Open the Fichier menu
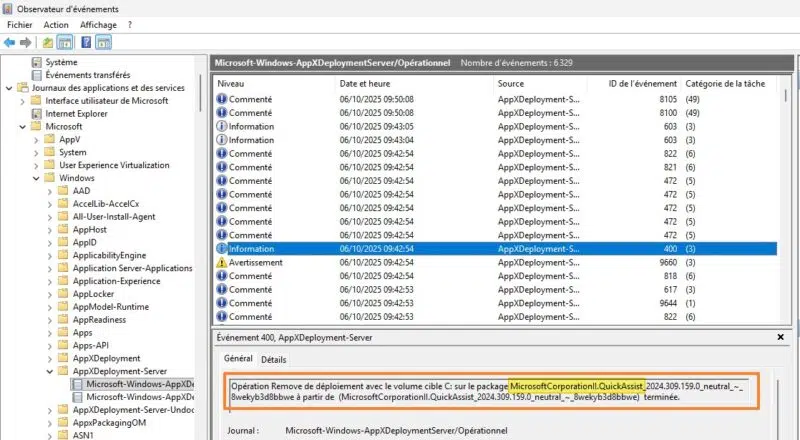The image size is (800, 440). click(20, 25)
